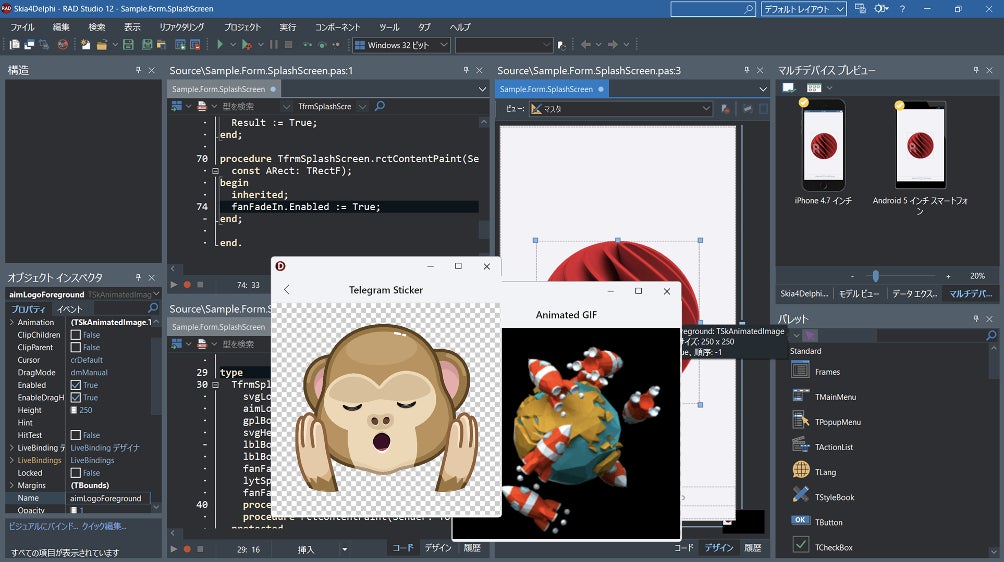This screenshot has width=1004, height=562.
Task: Open the デフォルト レイアウト layout dropdown
Action: click(x=803, y=9)
